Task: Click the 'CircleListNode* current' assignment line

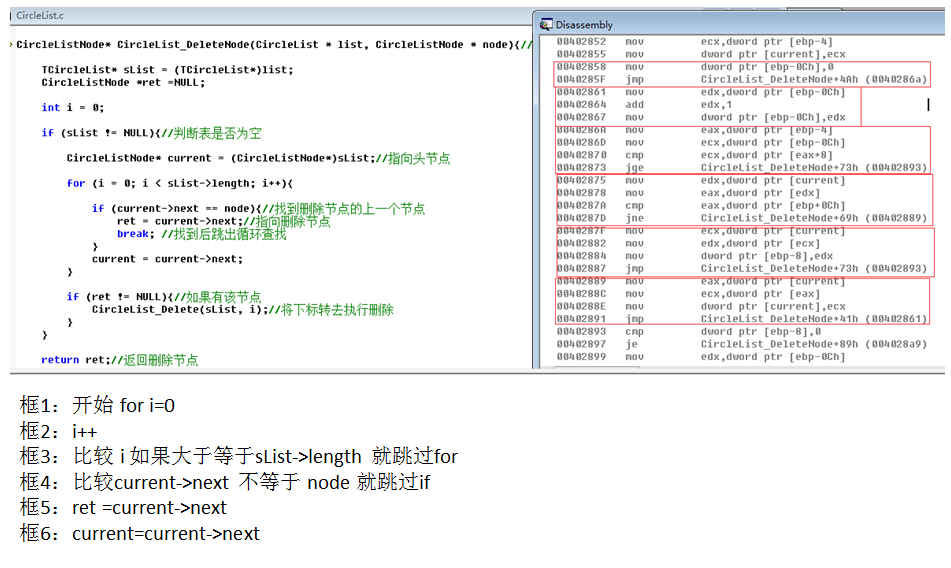Action: 258,158
